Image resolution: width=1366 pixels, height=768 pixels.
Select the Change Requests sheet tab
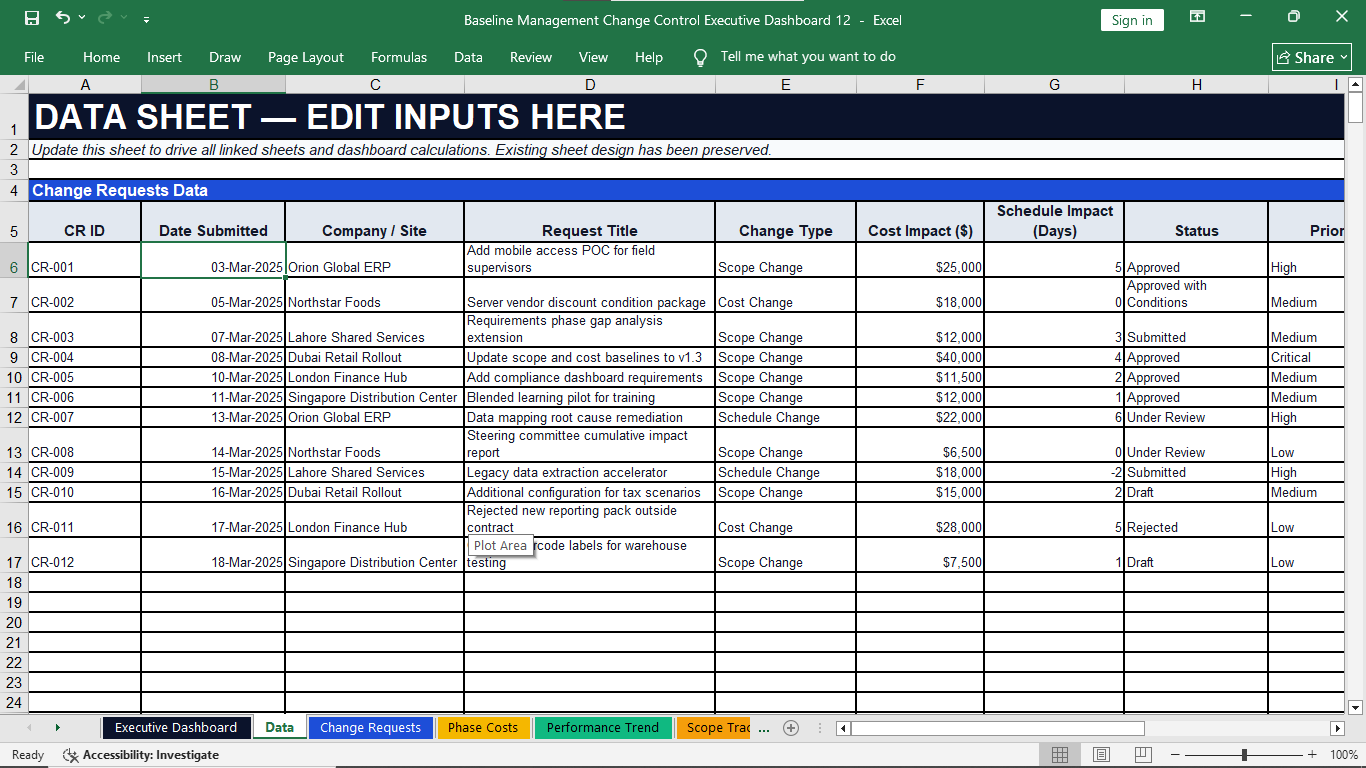370,727
